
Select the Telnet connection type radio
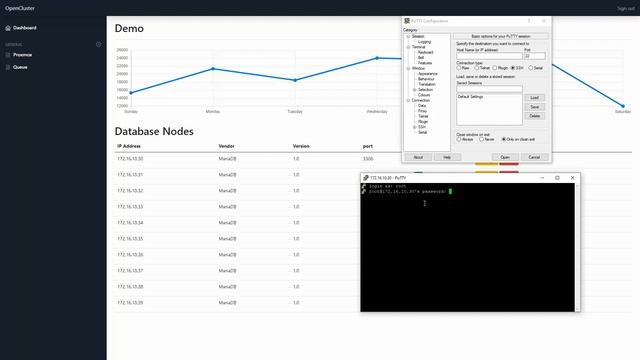pos(477,68)
